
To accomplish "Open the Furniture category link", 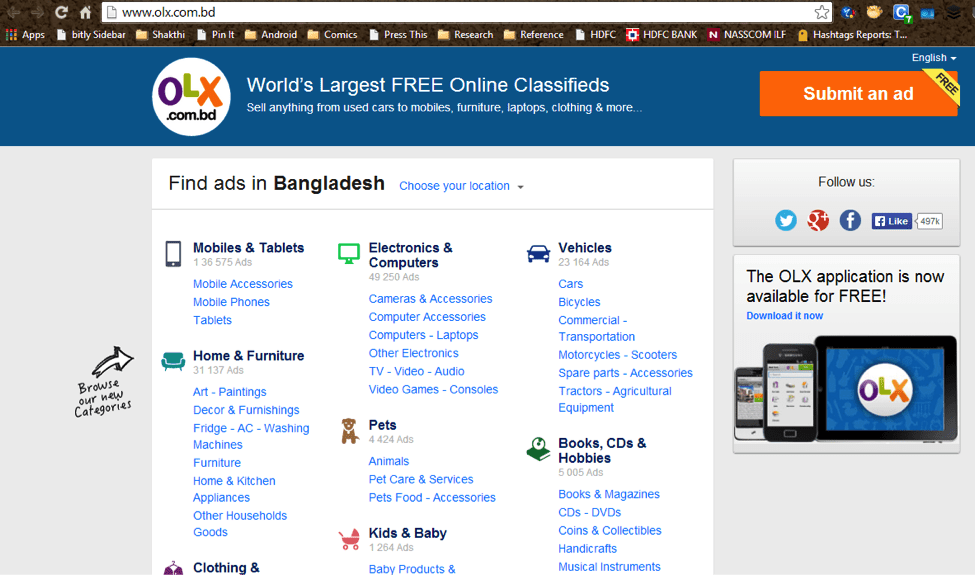I will 216,463.
